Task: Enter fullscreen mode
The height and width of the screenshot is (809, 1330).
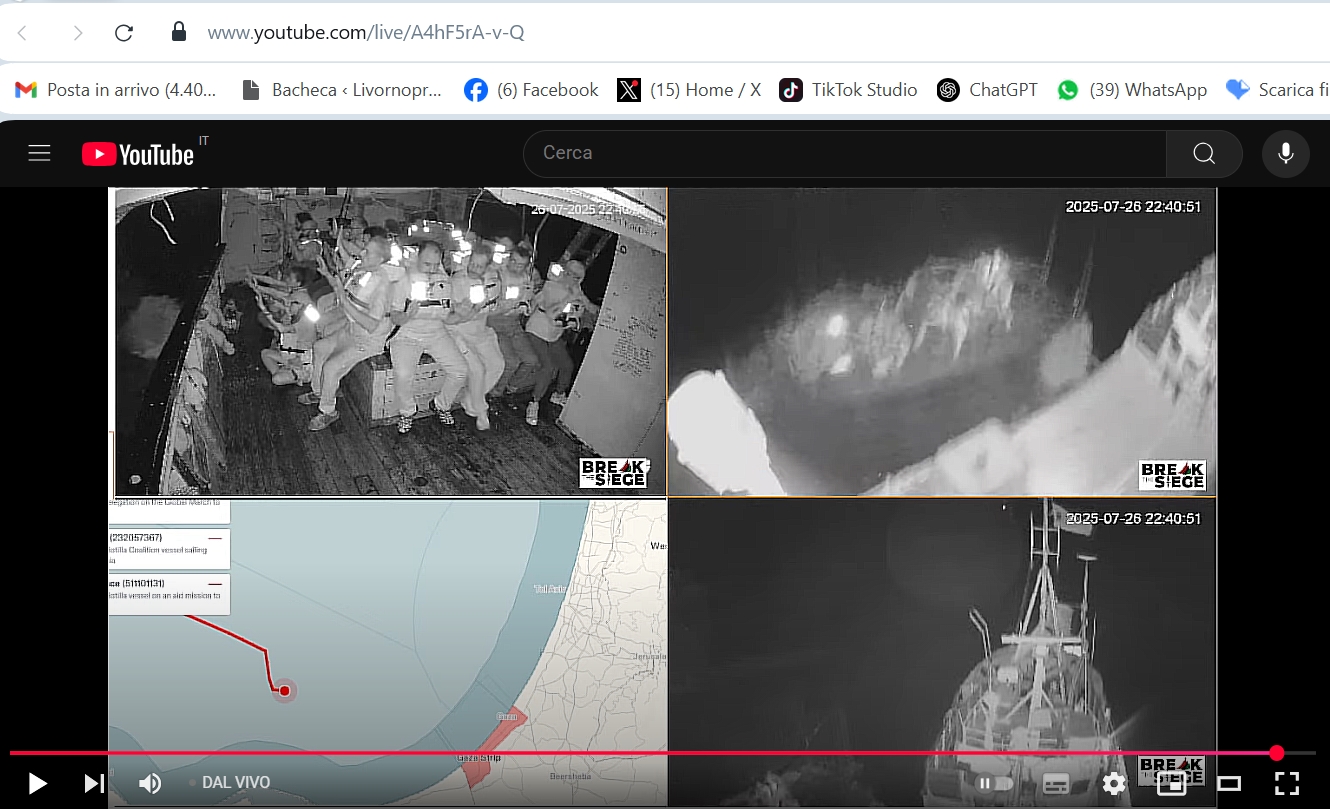Action: [1287, 784]
